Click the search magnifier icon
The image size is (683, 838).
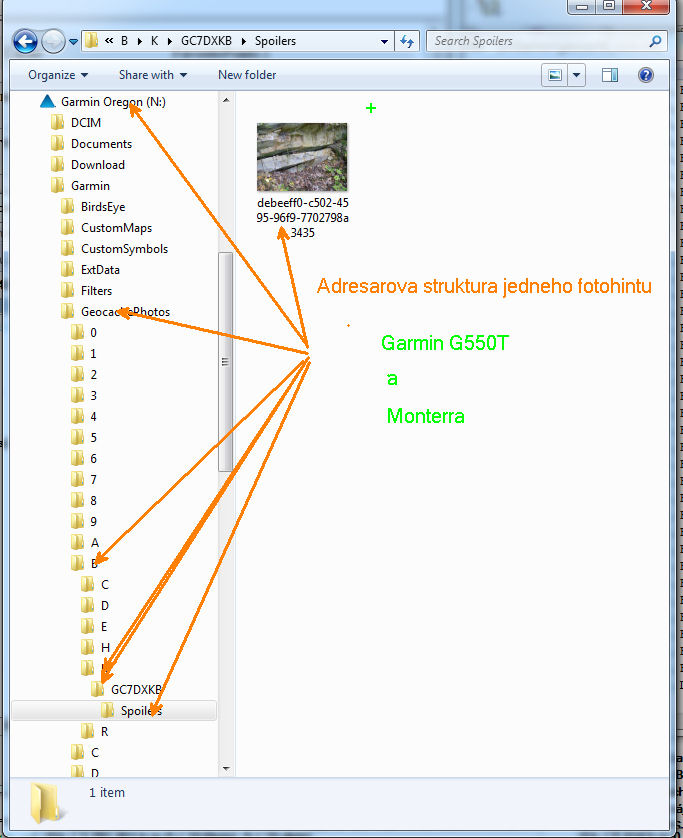tap(655, 42)
